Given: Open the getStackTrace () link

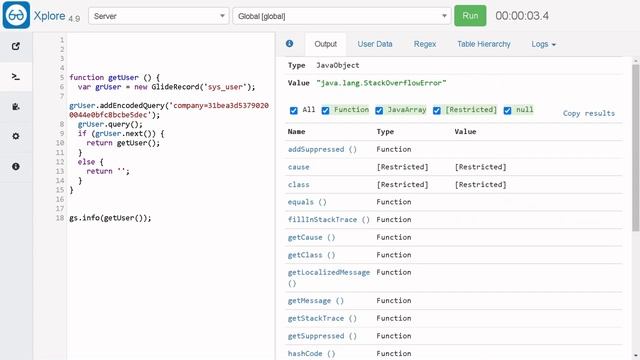Looking at the screenshot, I should click(x=322, y=318).
